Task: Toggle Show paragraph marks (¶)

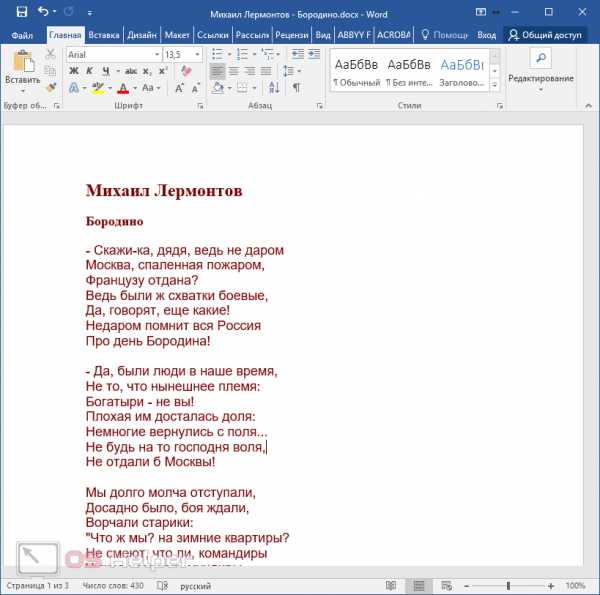Action: point(297,88)
